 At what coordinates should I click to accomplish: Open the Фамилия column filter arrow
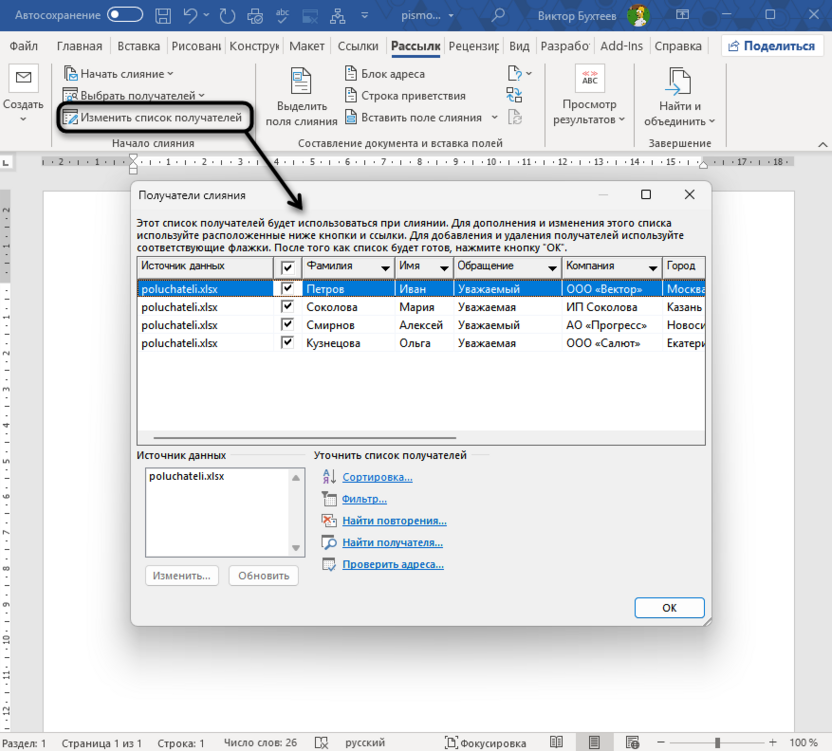pyautogui.click(x=386, y=269)
